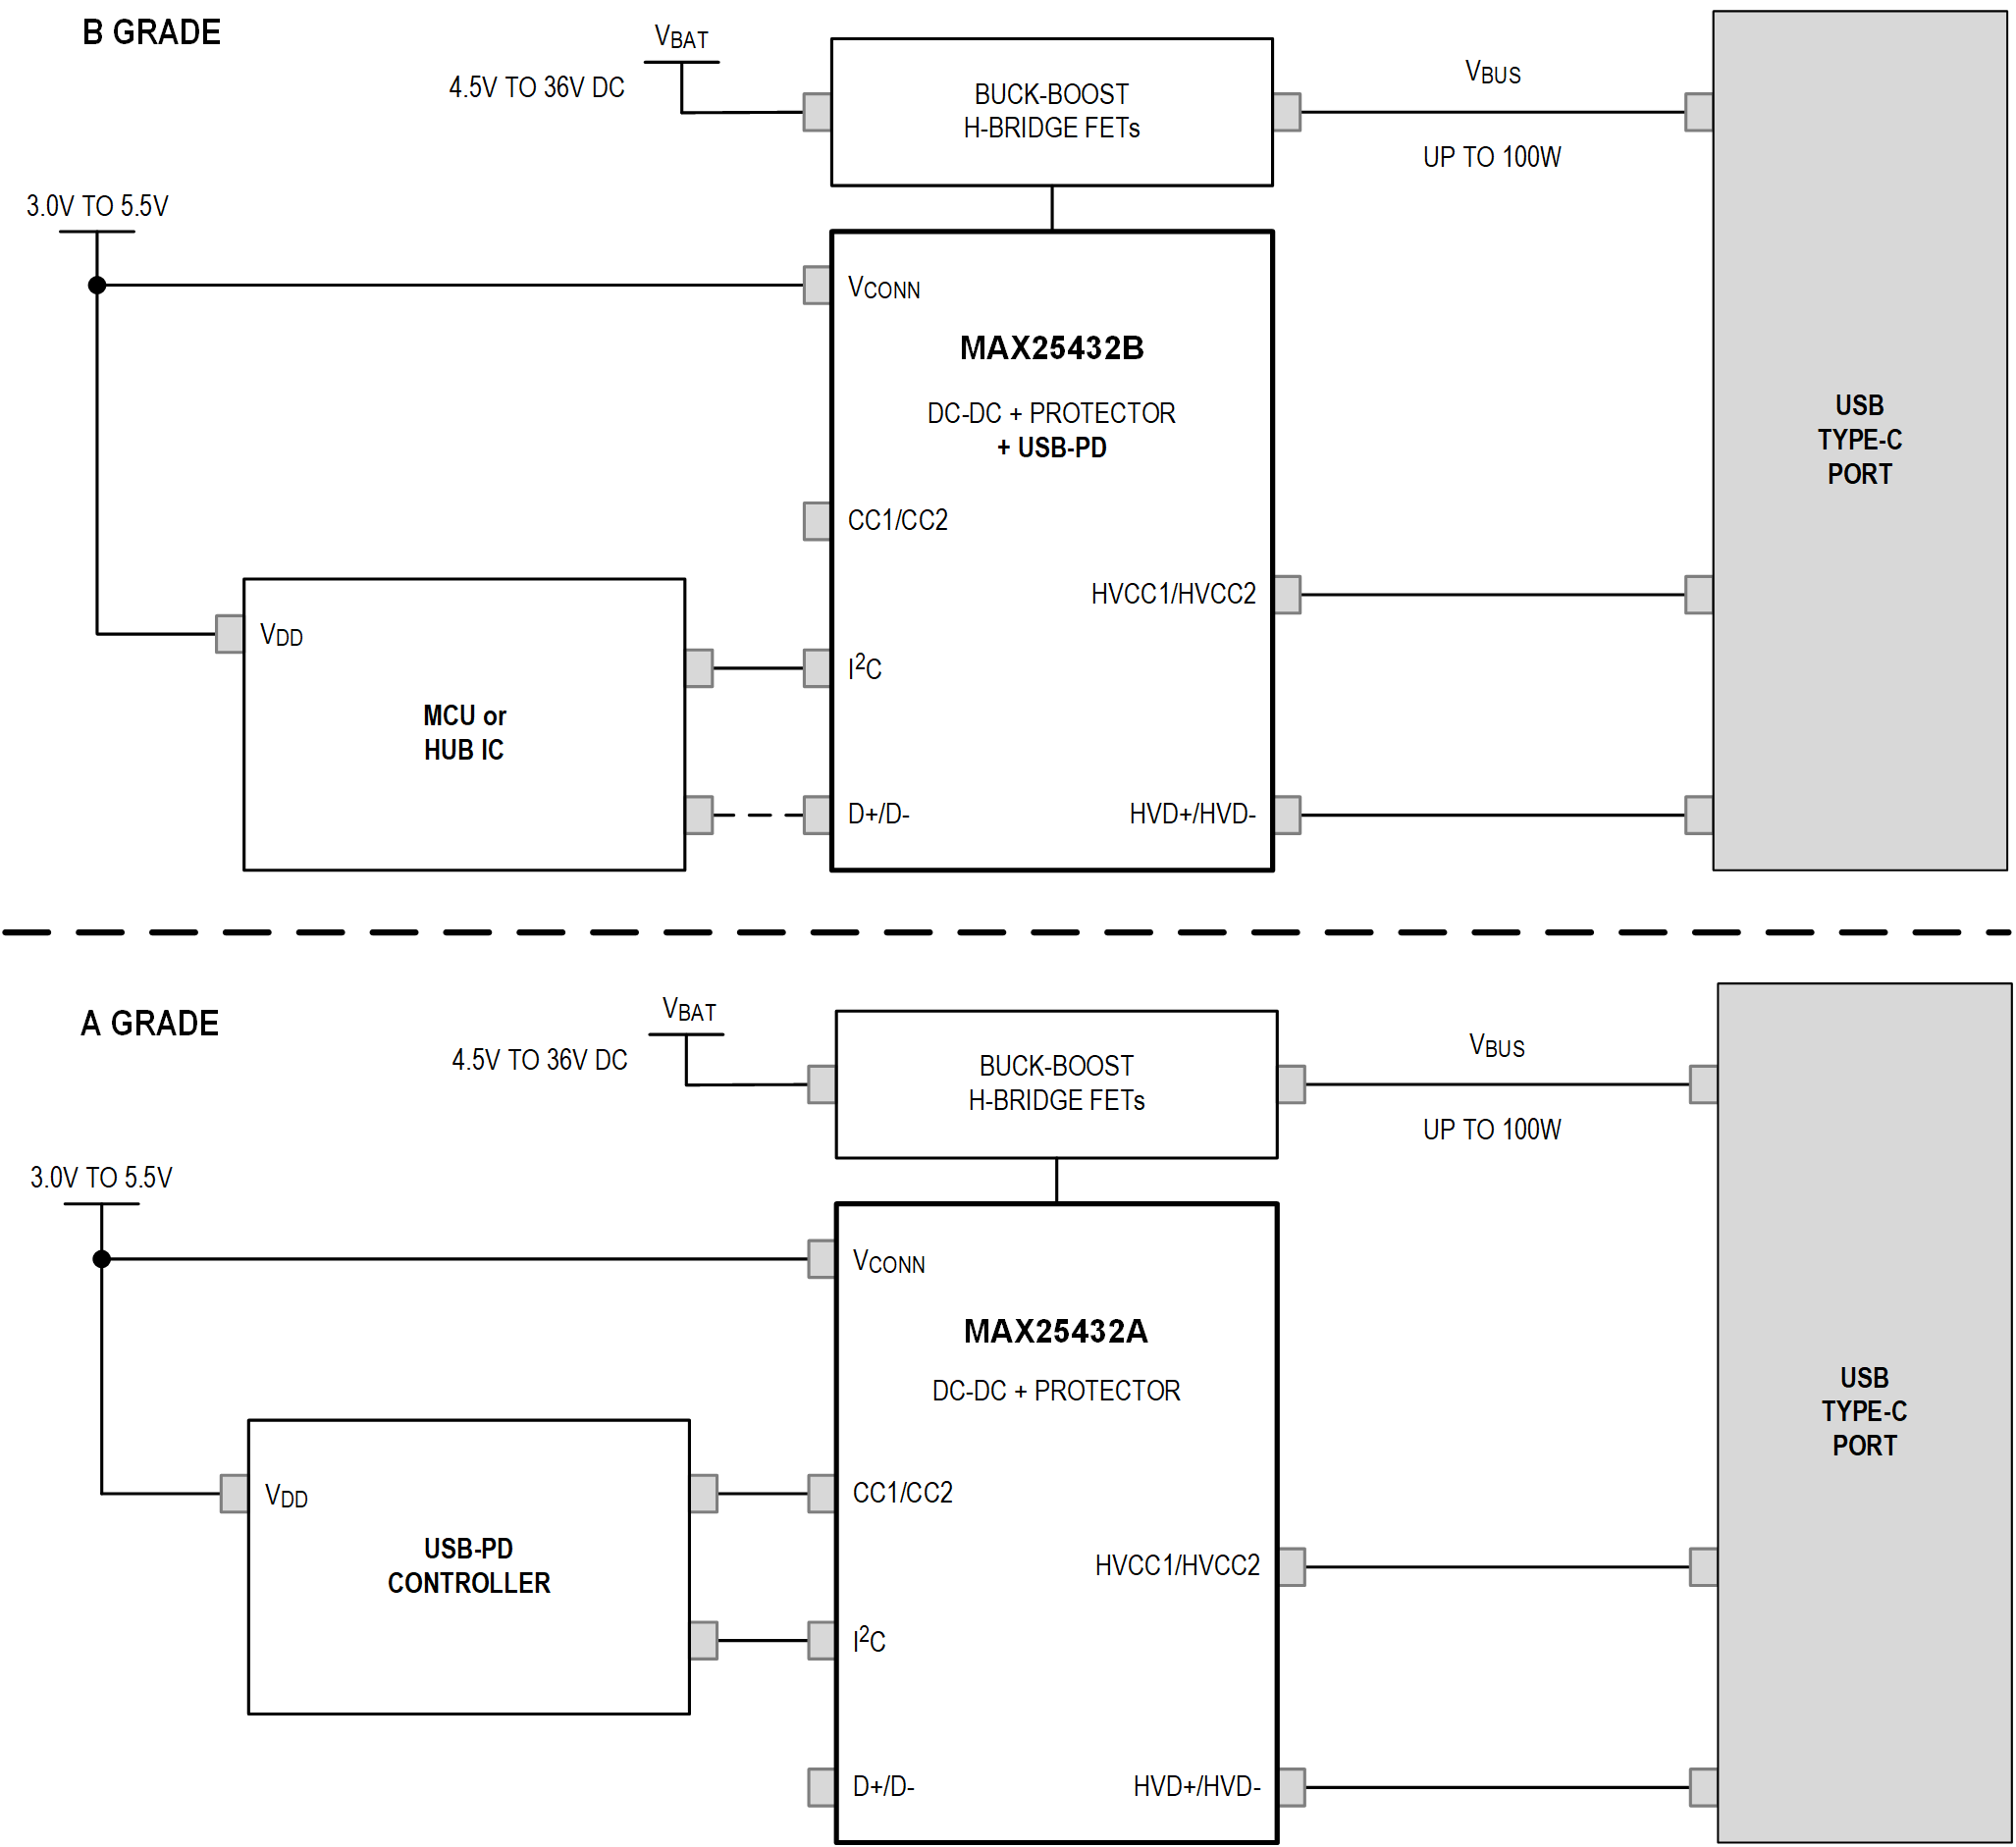Select the USB TYPE-C PORT in A GRADE section
Viewport: 2016px width, 1847px height.
click(1840, 1404)
